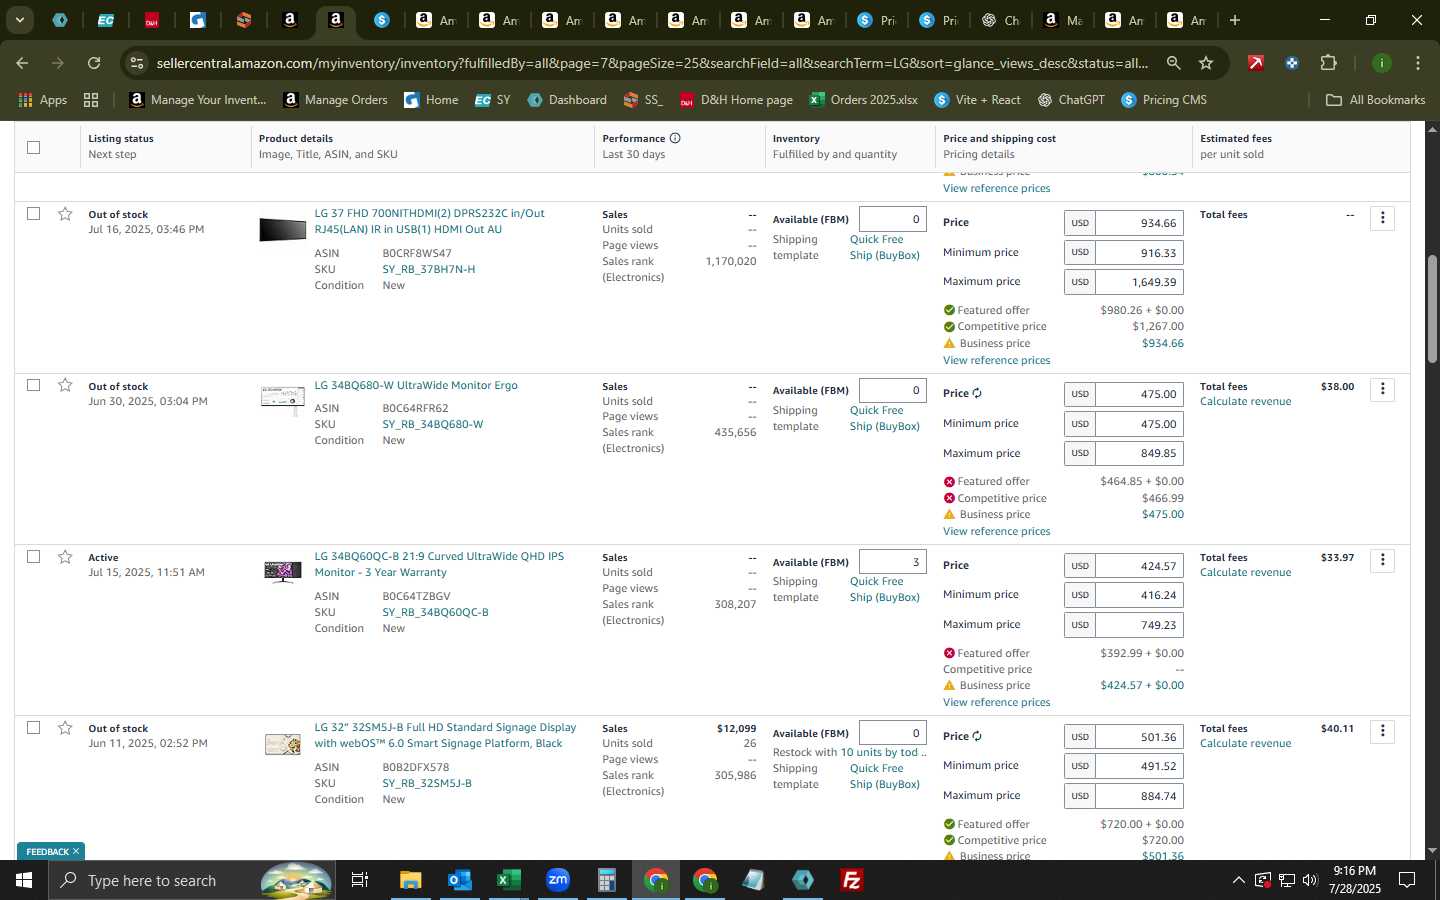Open the Chrome extensions puzzle icon
This screenshot has width=1440, height=900.
click(1328, 63)
